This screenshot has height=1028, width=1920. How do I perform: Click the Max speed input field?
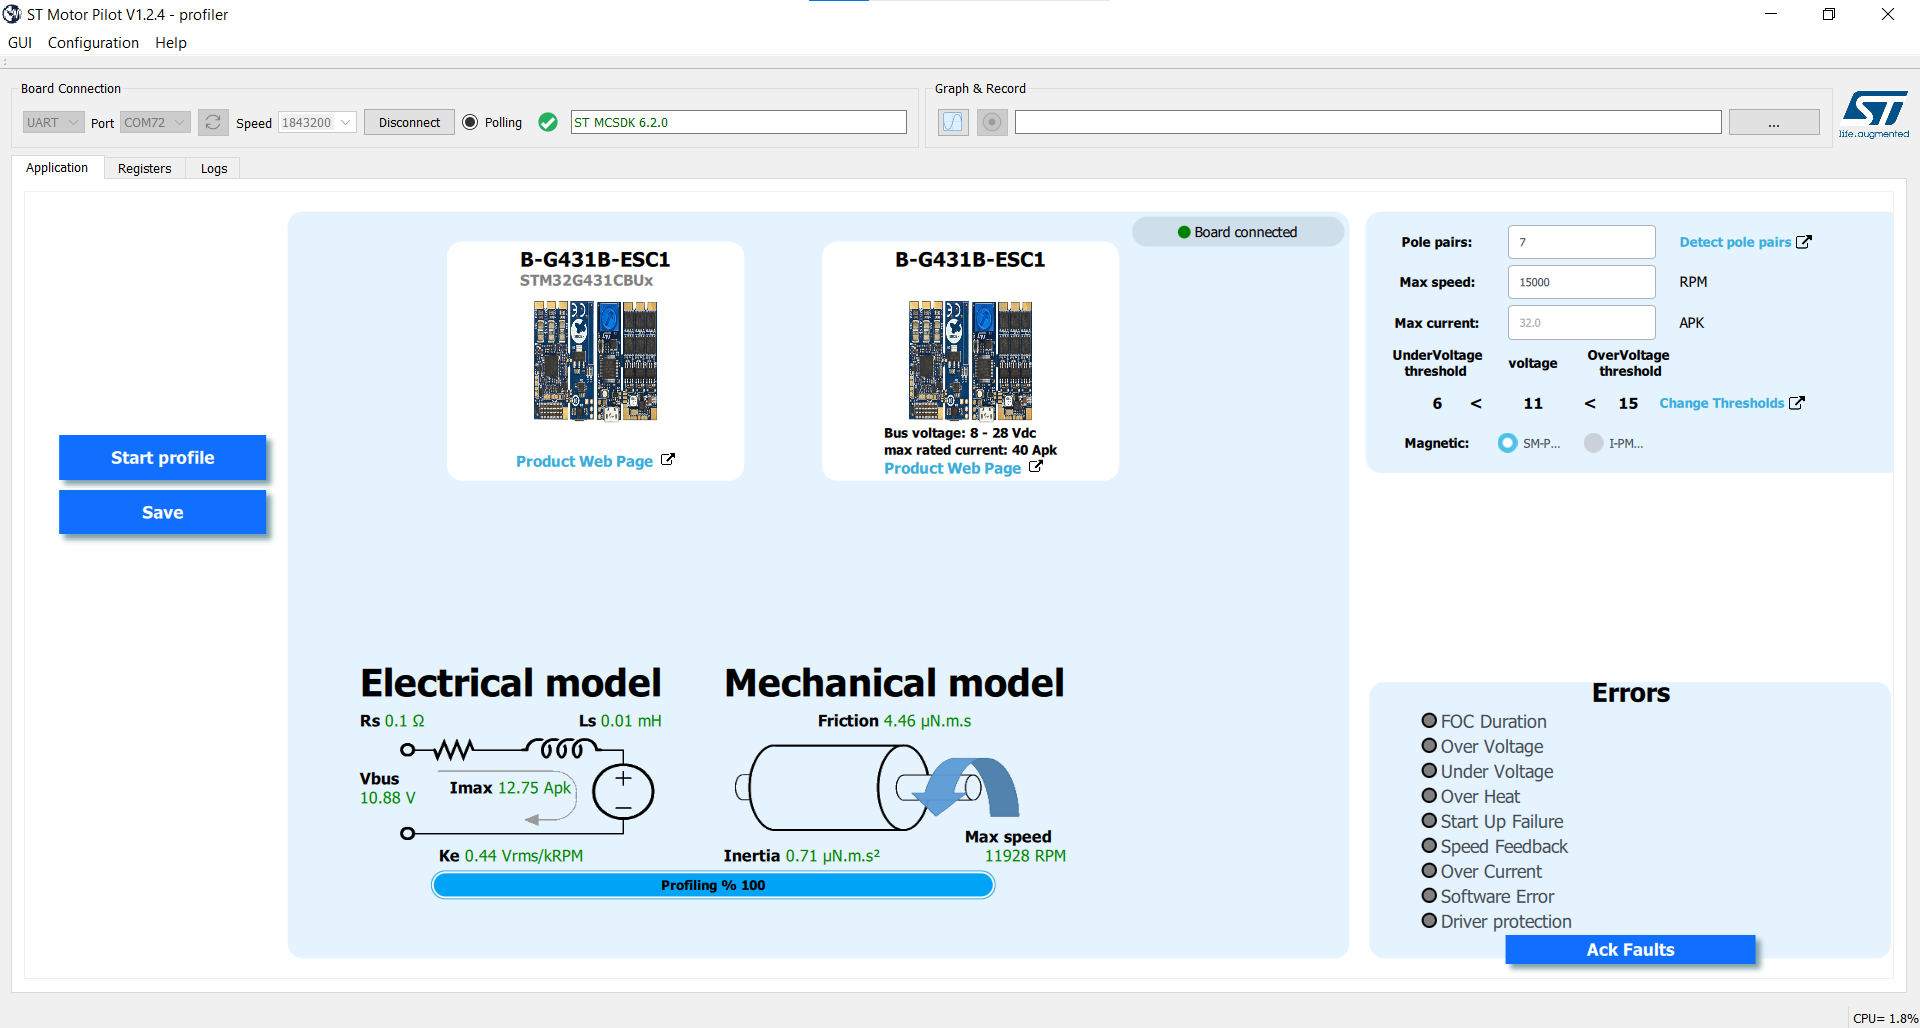click(x=1580, y=282)
